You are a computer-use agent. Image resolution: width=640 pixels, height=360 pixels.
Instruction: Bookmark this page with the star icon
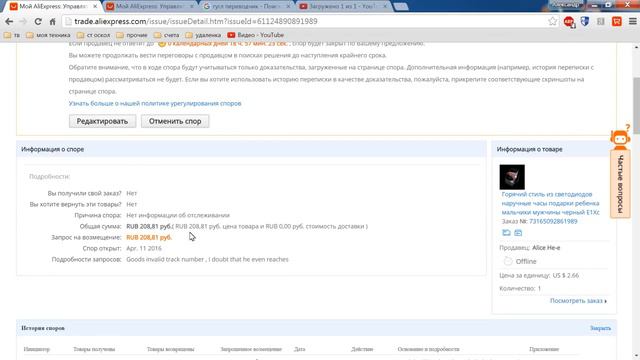552,22
